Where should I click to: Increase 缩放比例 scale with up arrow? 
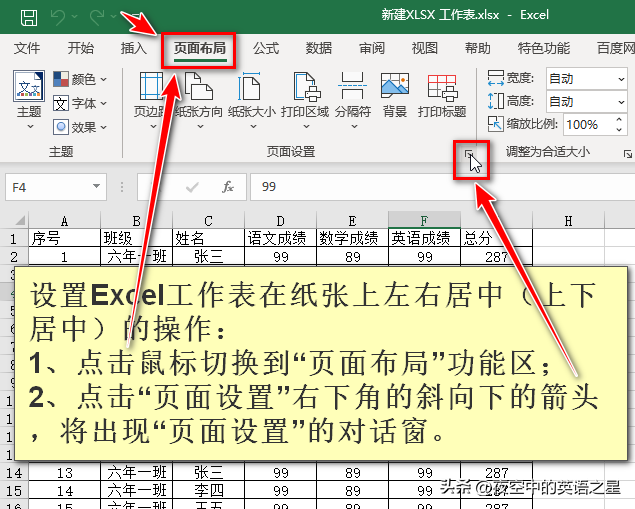pyautogui.click(x=619, y=120)
